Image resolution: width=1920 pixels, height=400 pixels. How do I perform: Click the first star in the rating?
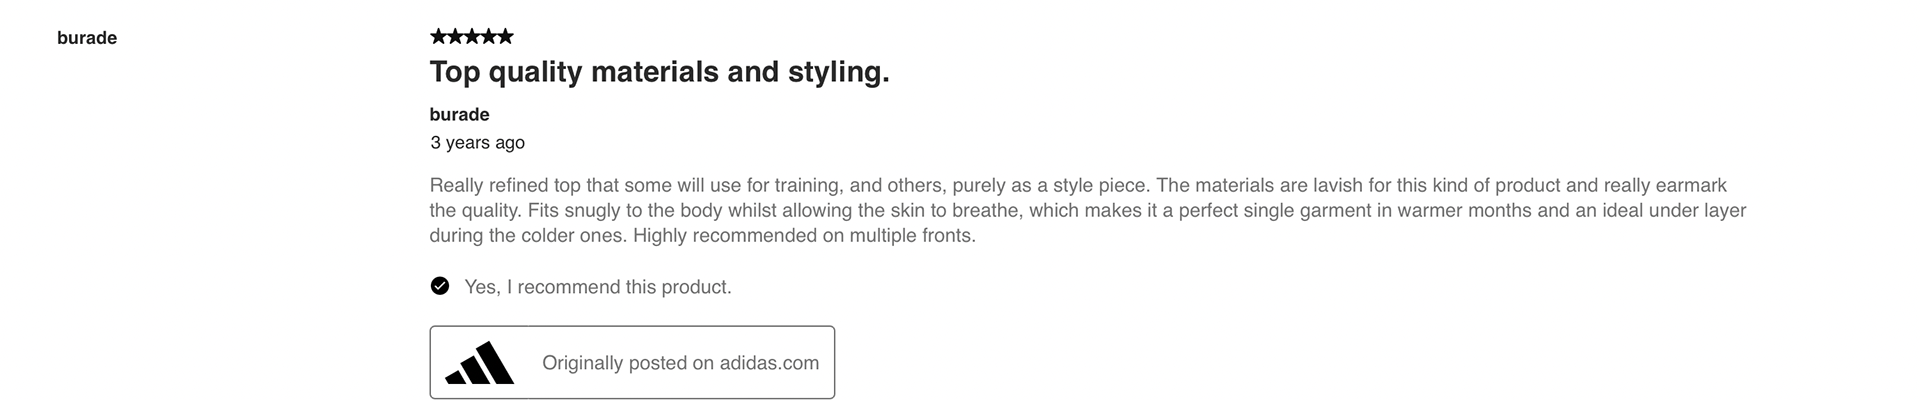[438, 37]
